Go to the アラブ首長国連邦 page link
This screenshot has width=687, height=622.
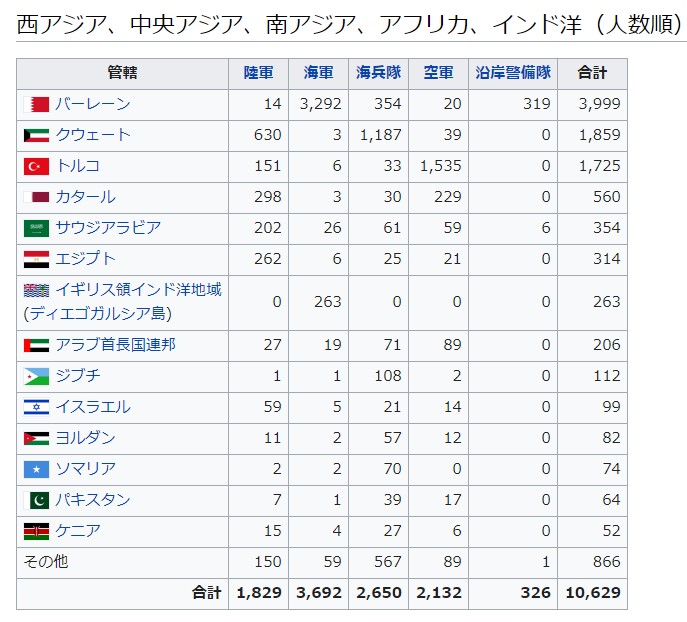(115, 346)
